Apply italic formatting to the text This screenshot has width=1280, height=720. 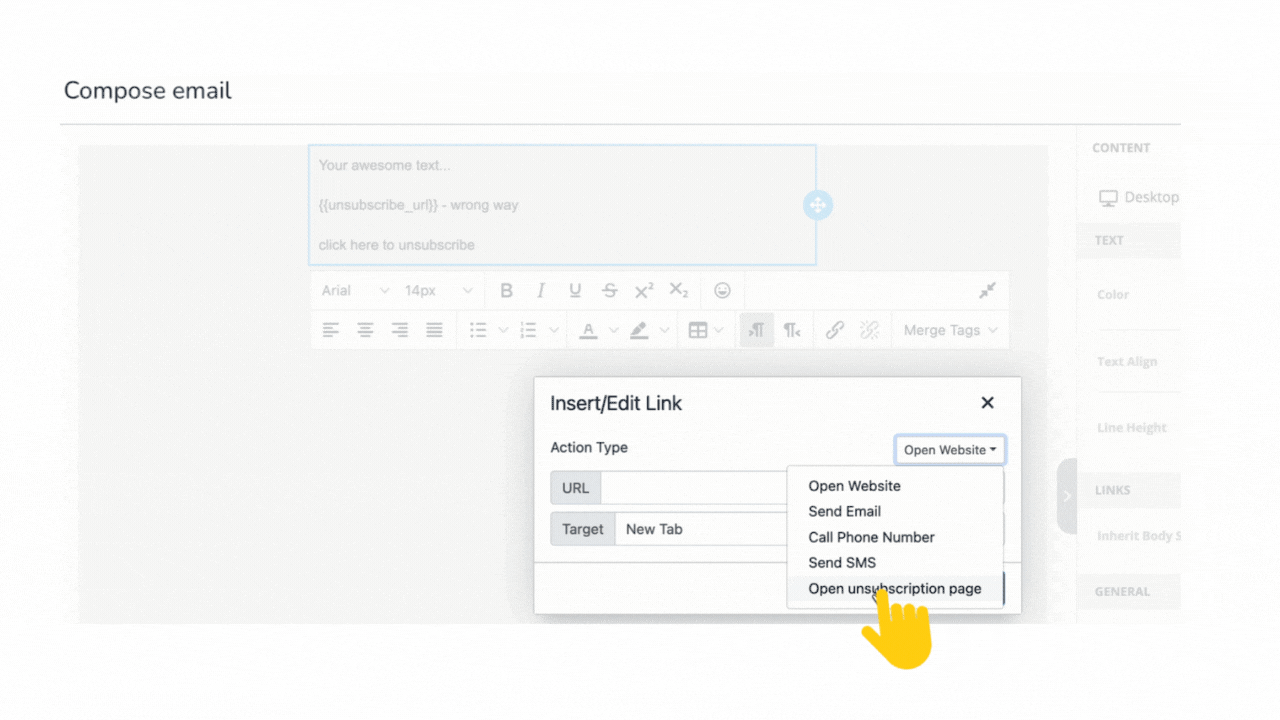tap(541, 290)
